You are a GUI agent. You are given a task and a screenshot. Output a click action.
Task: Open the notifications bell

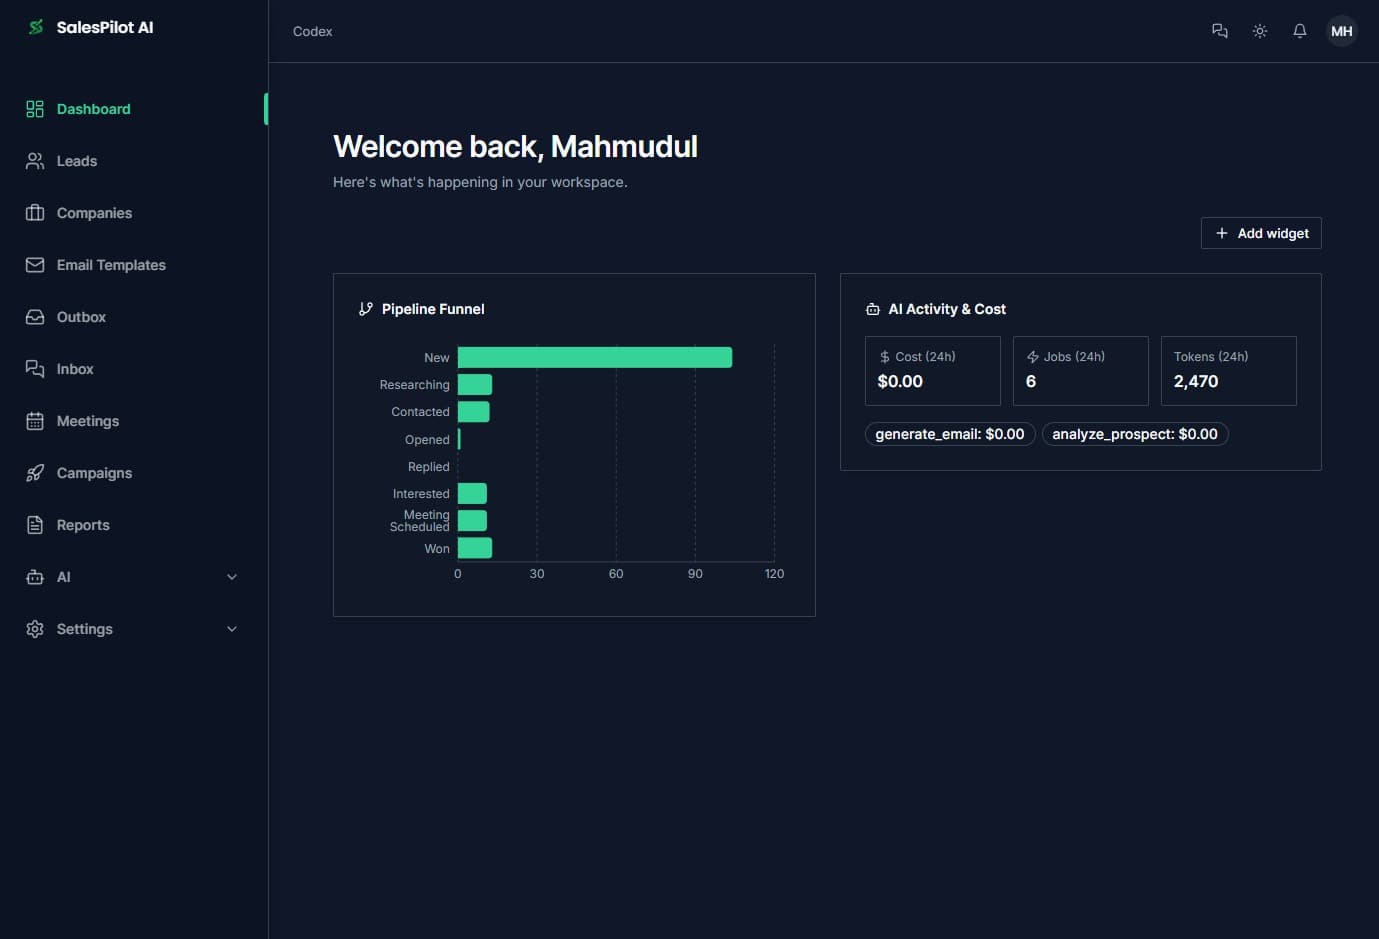pos(1300,31)
